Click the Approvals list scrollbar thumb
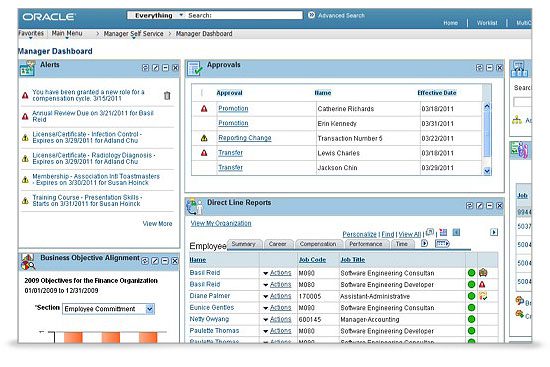This screenshot has width=550, height=367. point(487,134)
